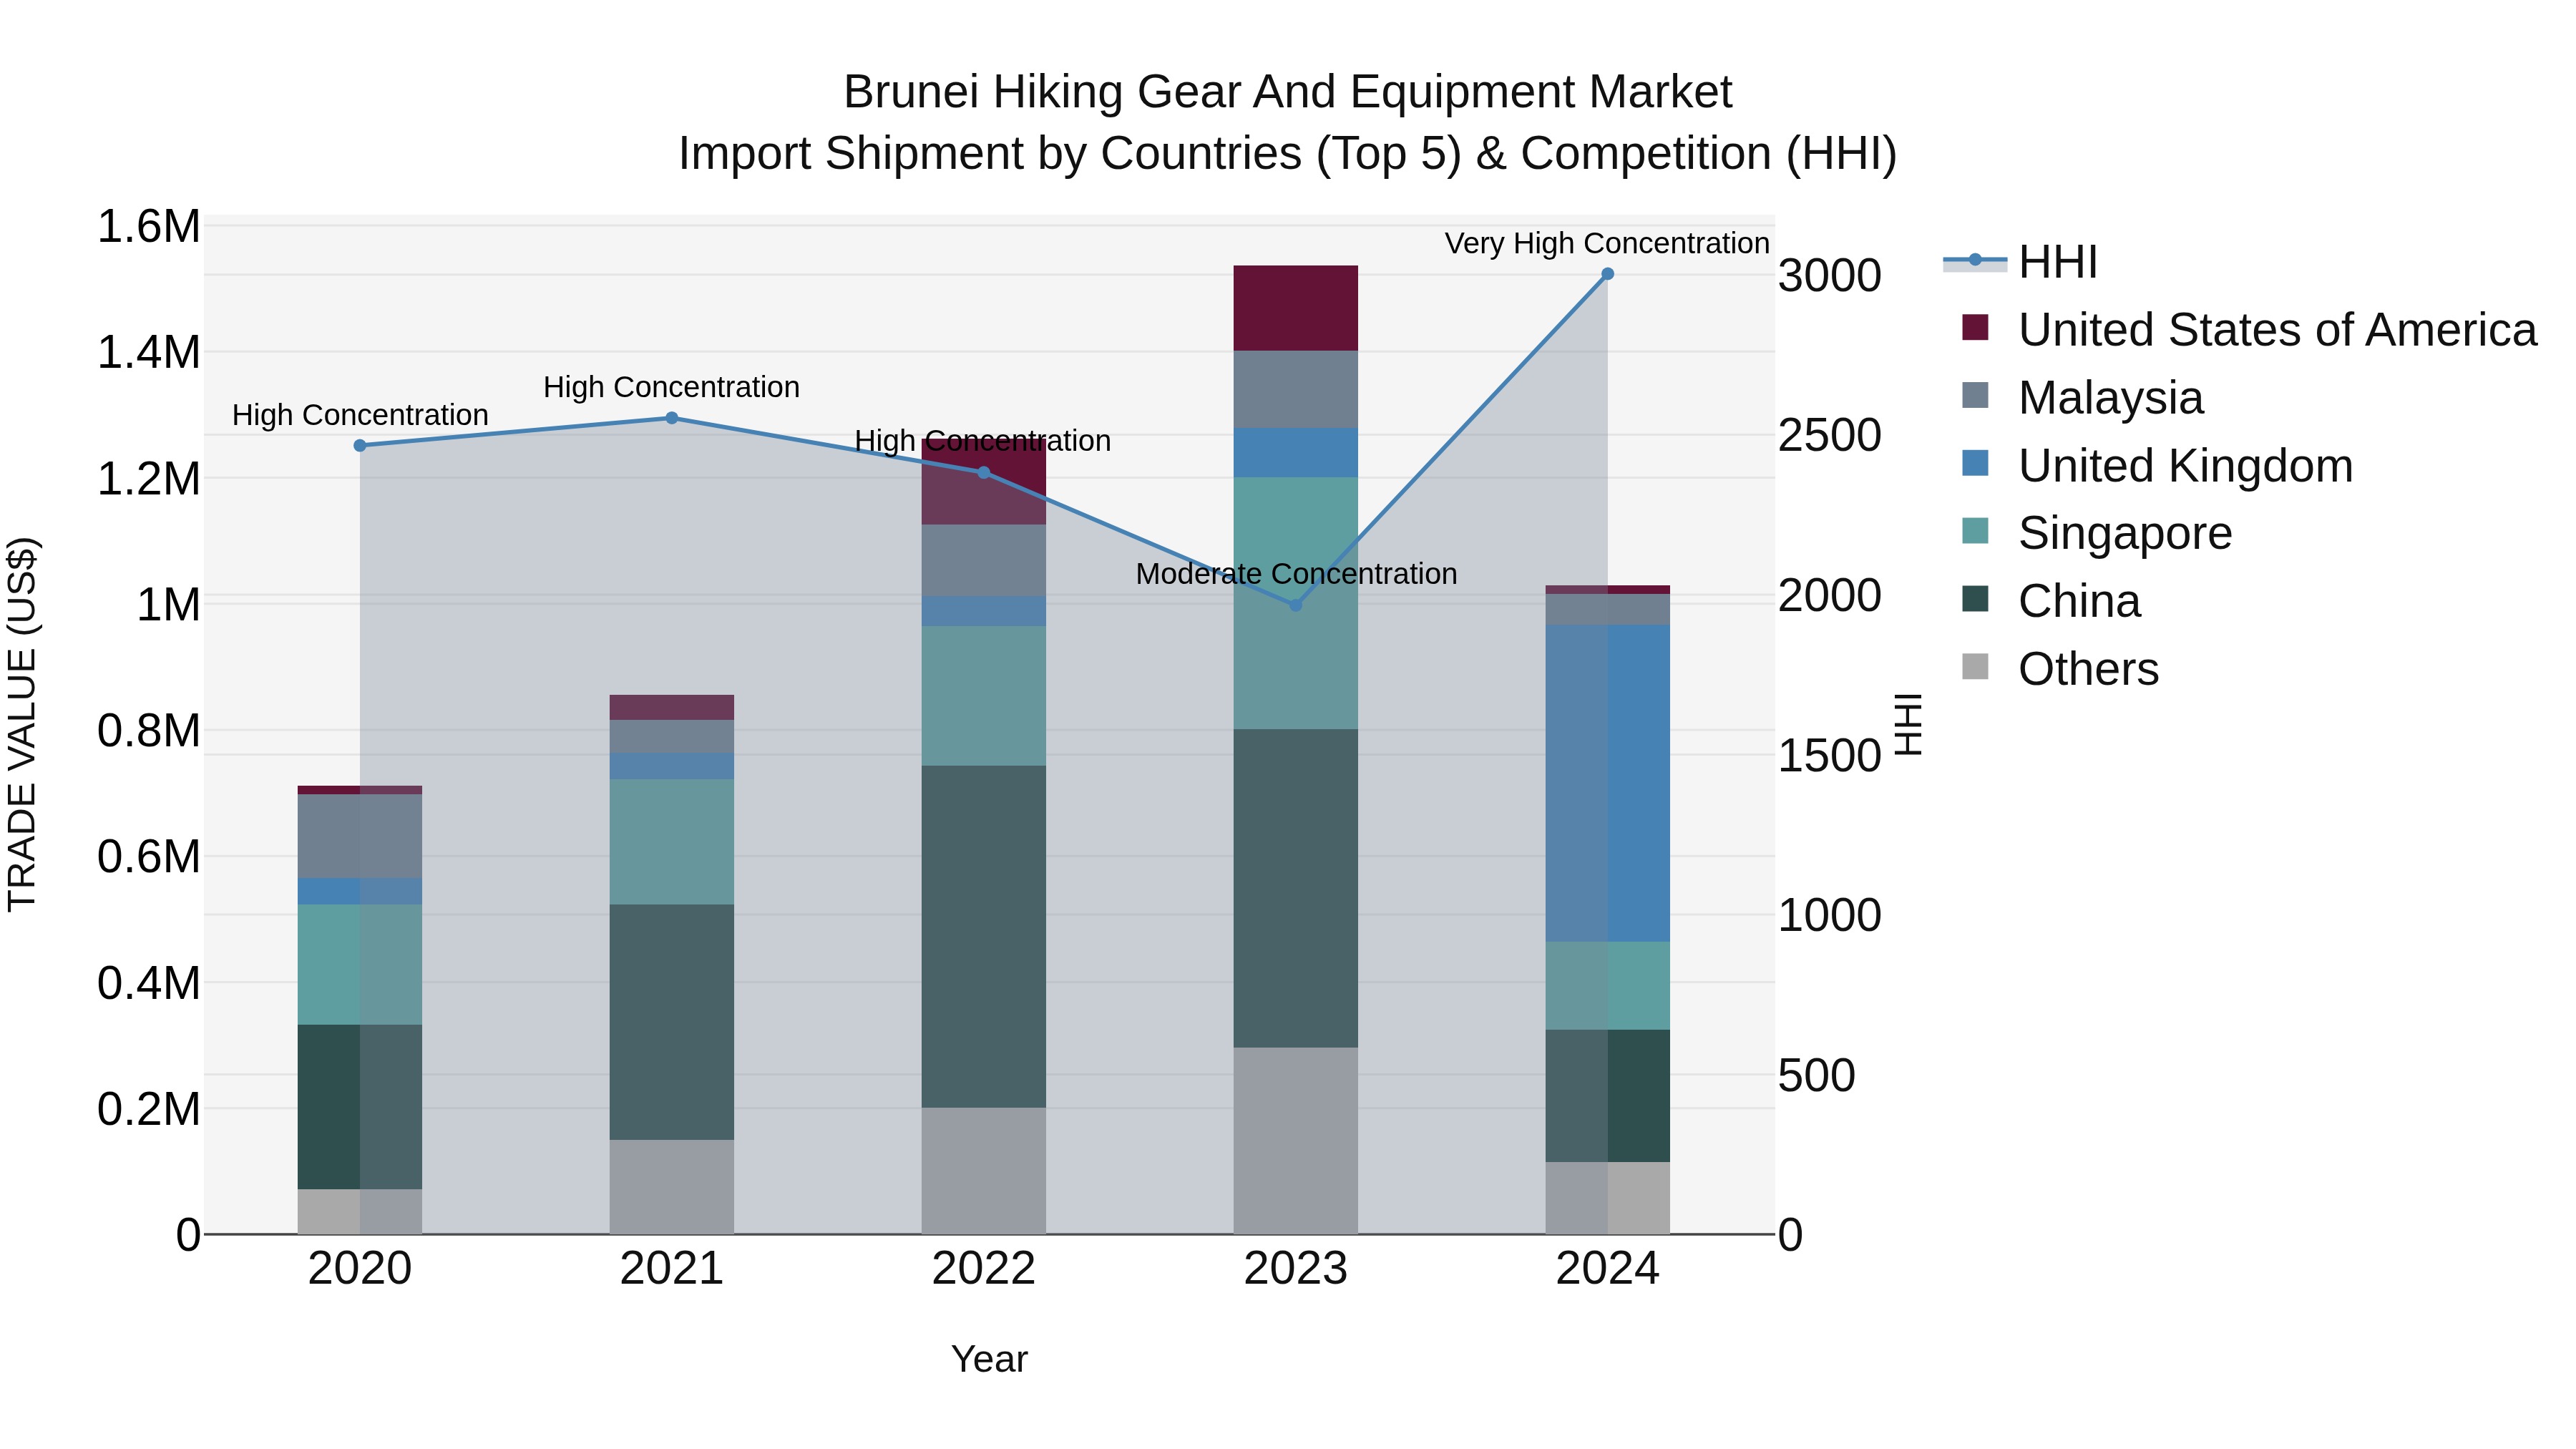The width and height of the screenshot is (2576, 1449).
Task: Click the HHI data point for 2023
Action: (x=1296, y=605)
